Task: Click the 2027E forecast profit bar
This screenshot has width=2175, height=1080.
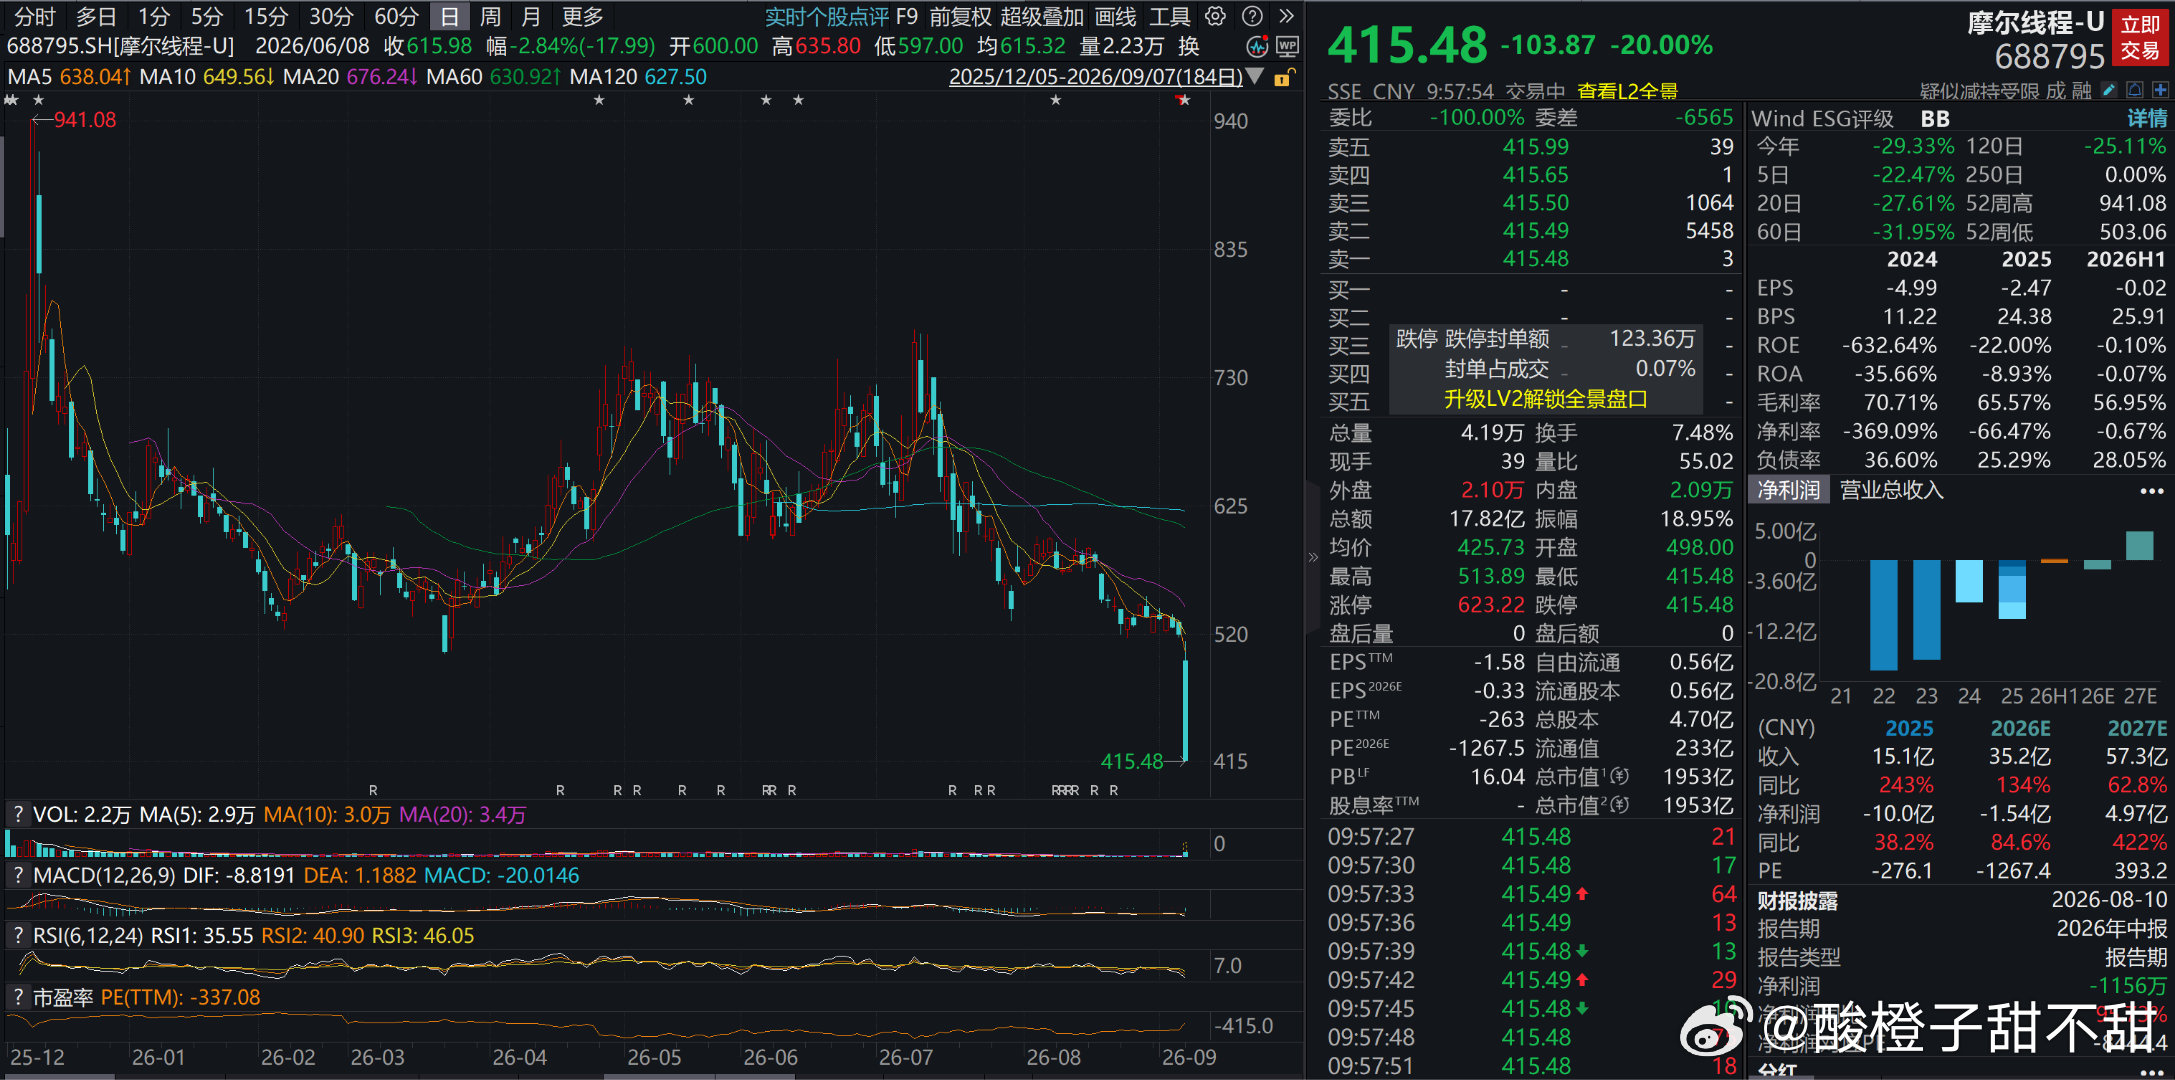Action: 2139,545
